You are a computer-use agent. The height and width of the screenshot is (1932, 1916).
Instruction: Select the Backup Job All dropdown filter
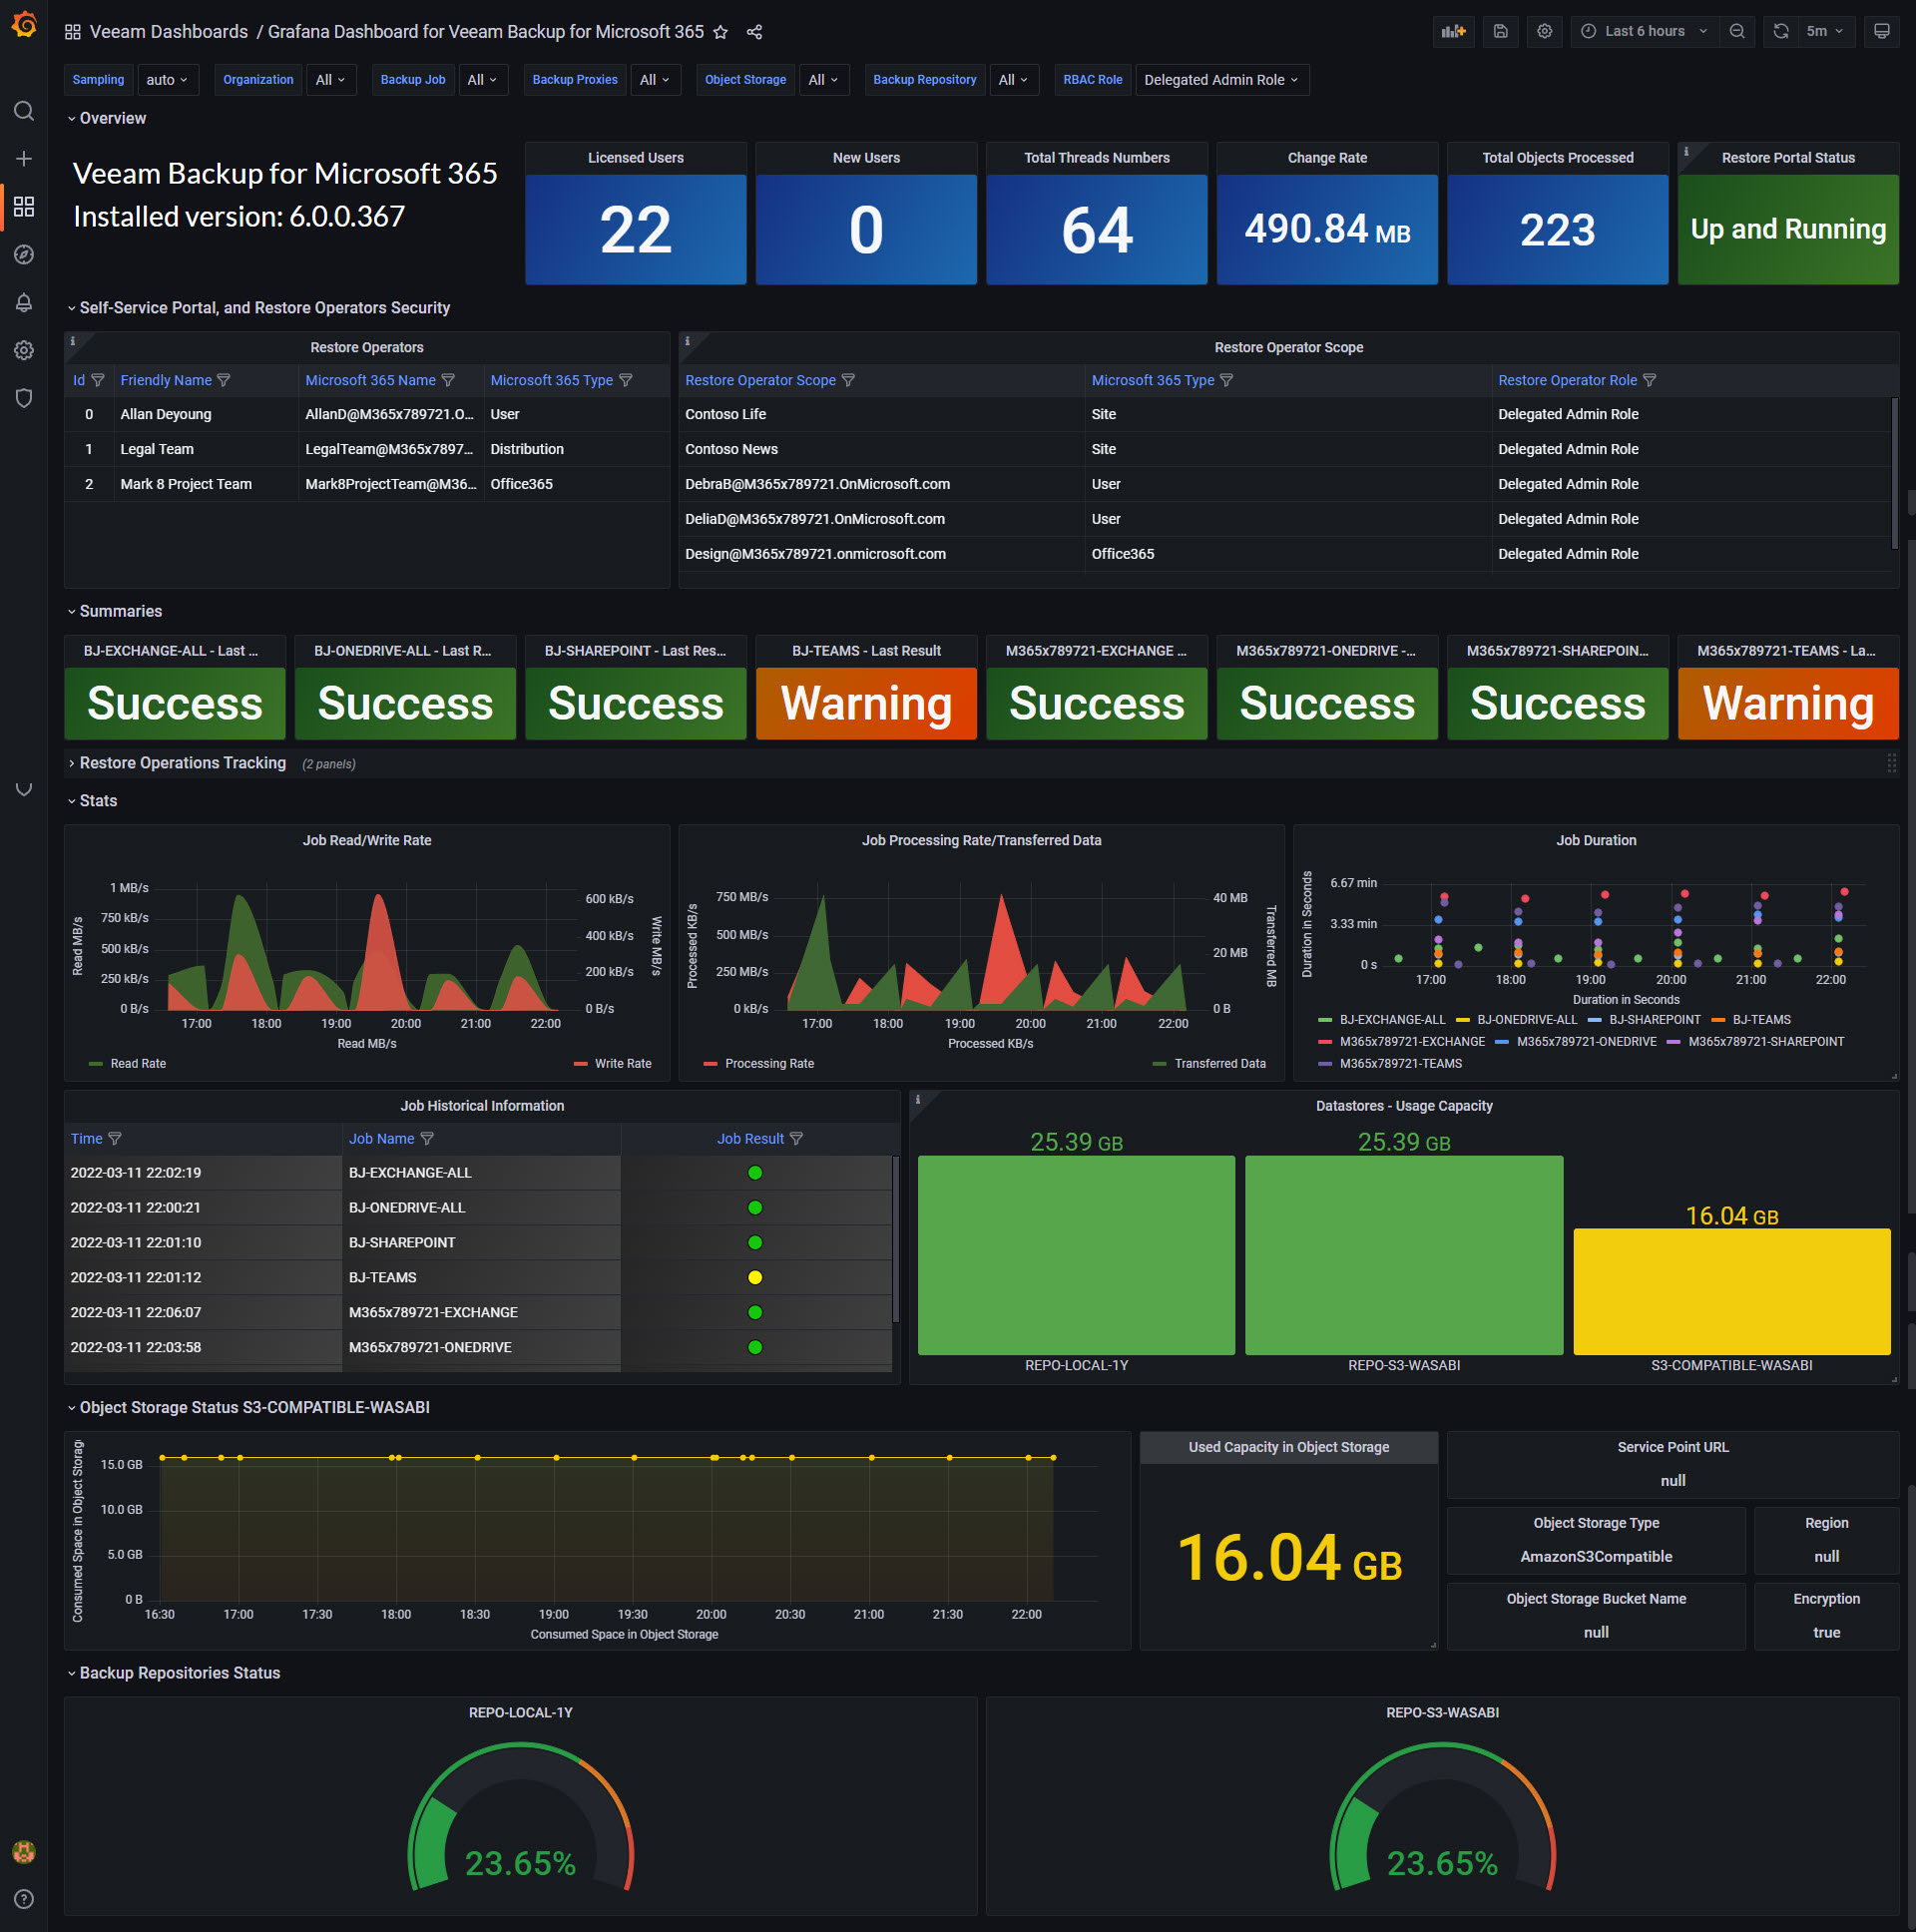(x=475, y=79)
